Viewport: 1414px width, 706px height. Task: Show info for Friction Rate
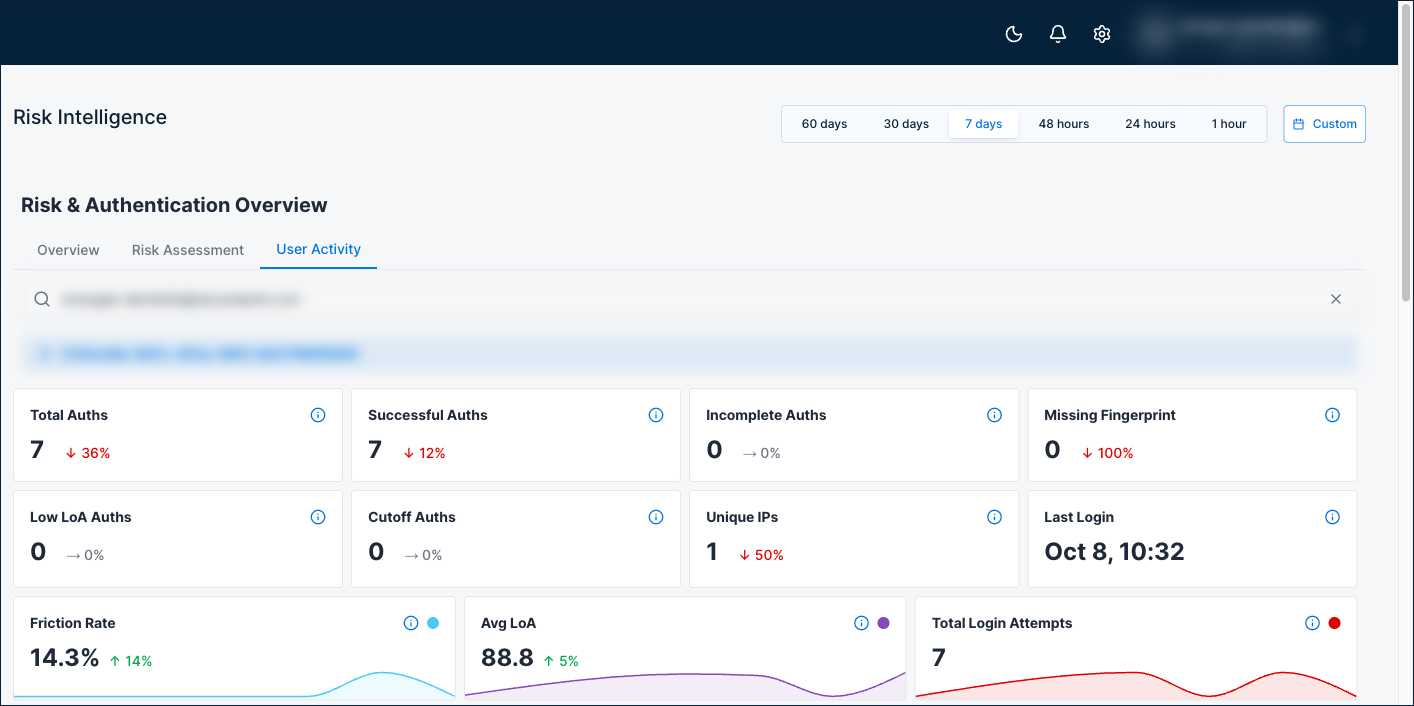click(410, 623)
